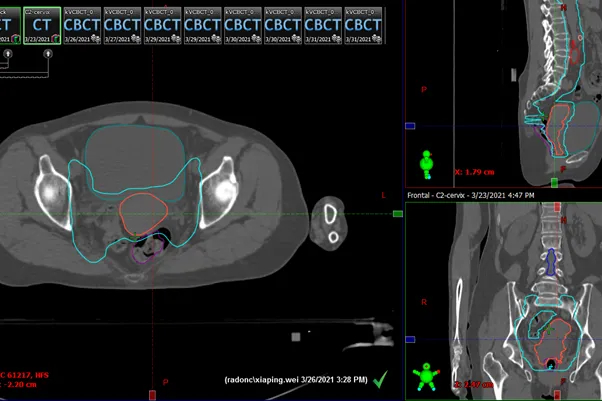Select the first CBCT thumbnail dated 3/31/2021
The image size is (602, 401).
click(x=323, y=25)
